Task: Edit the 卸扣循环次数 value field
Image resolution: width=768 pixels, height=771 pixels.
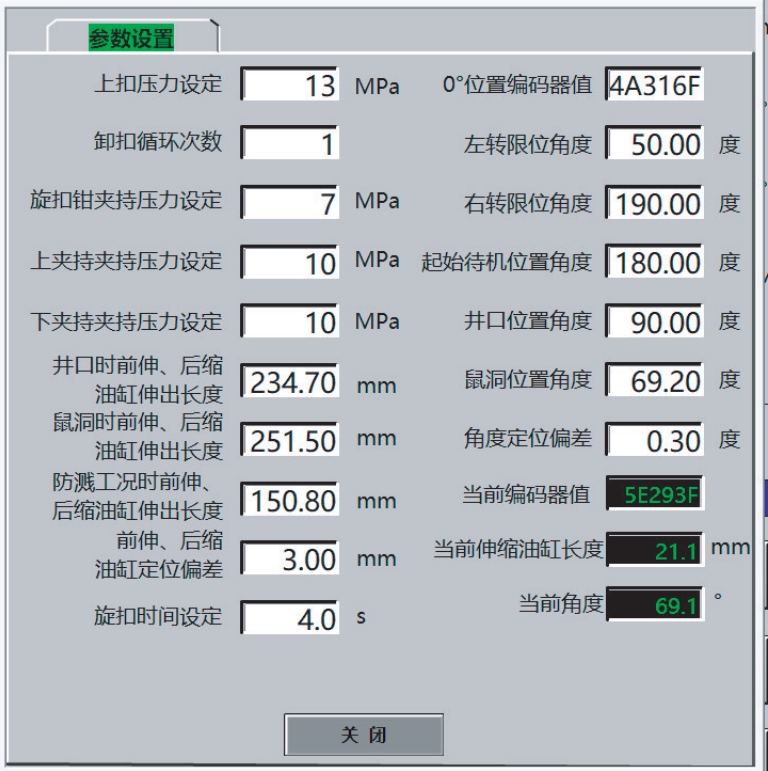Action: tap(290, 143)
